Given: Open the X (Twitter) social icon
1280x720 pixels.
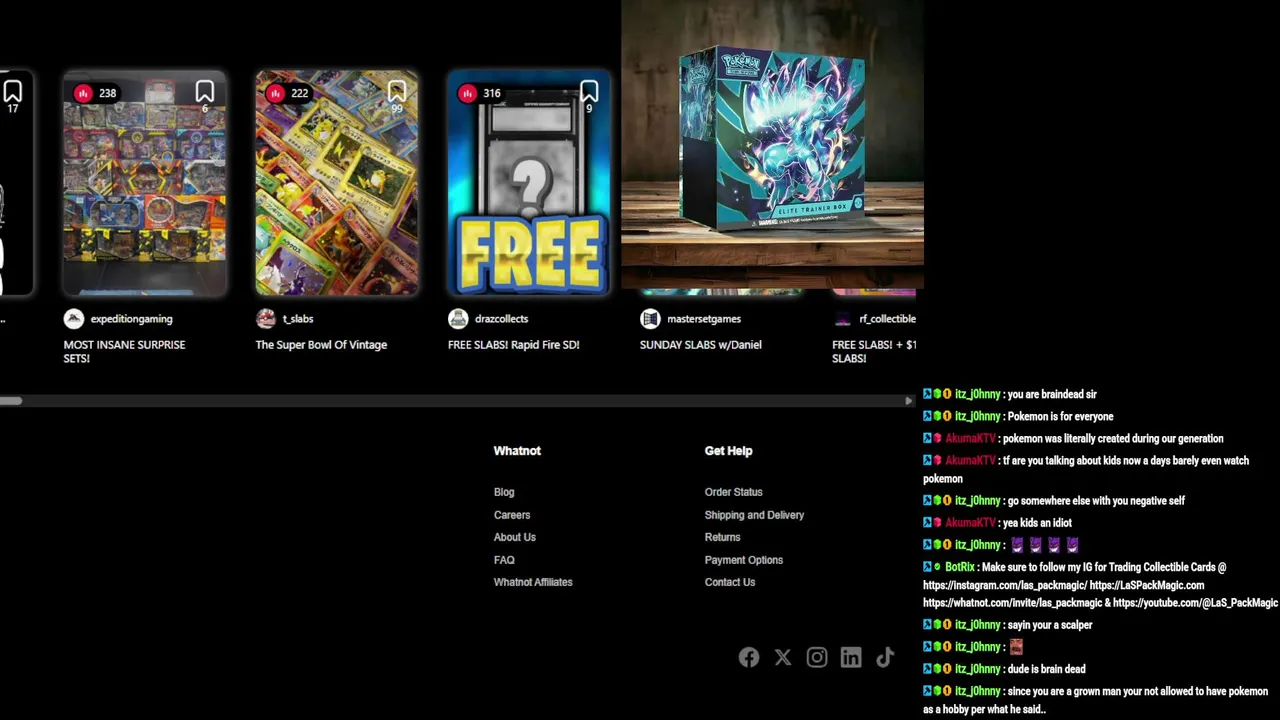Looking at the screenshot, I should point(783,657).
